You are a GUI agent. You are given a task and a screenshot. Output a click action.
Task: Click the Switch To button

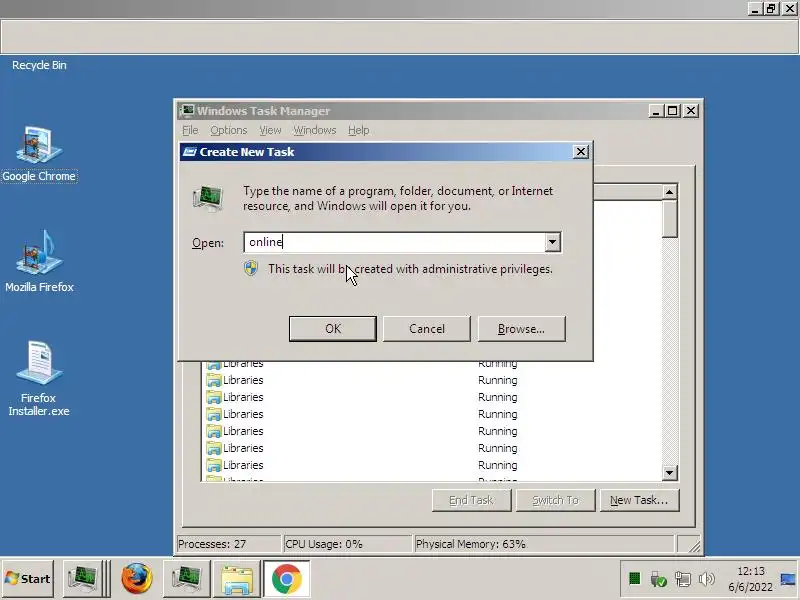coord(556,500)
